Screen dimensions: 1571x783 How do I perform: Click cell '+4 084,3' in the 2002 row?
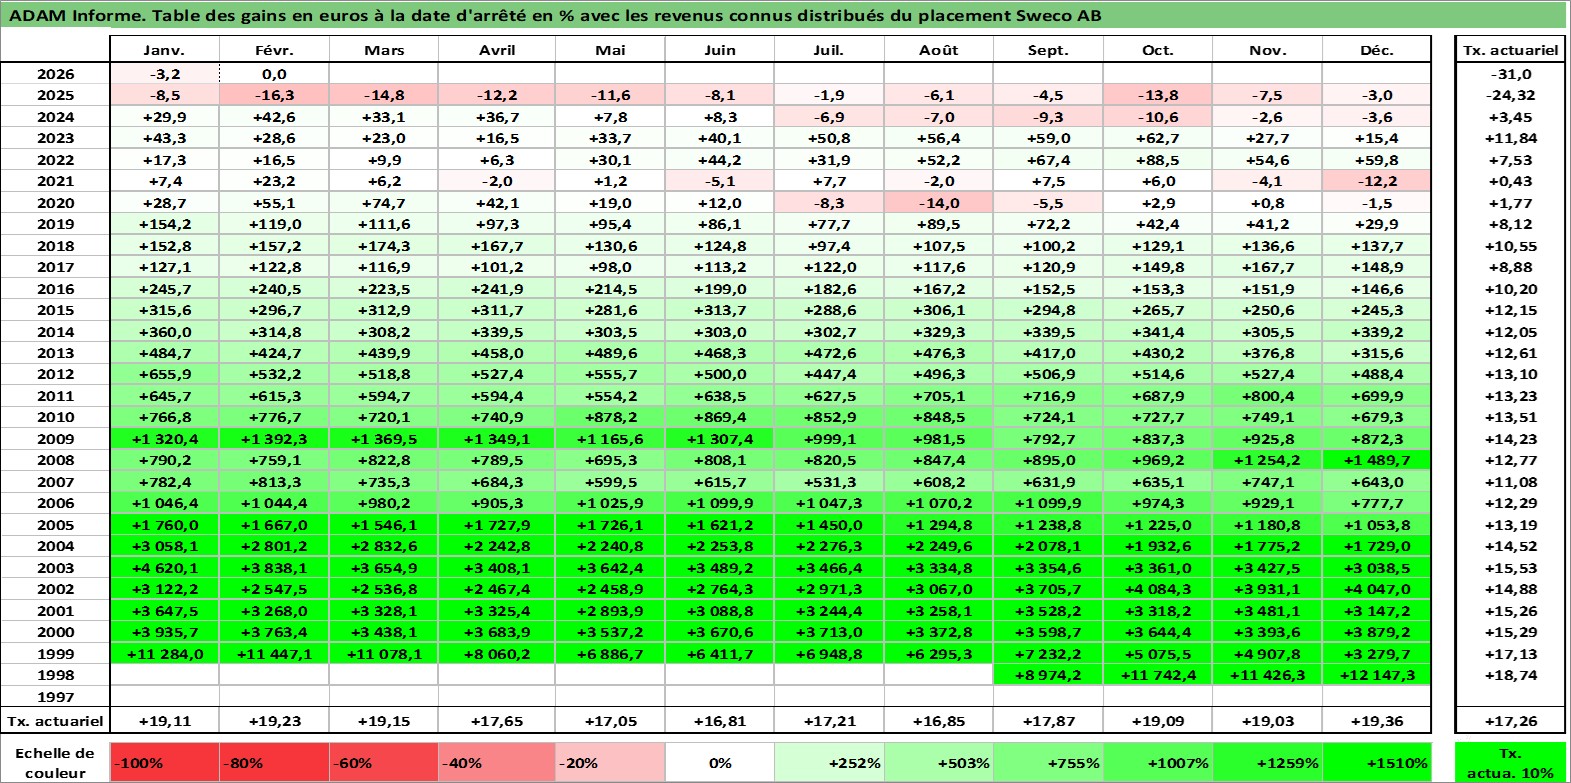click(x=1157, y=589)
